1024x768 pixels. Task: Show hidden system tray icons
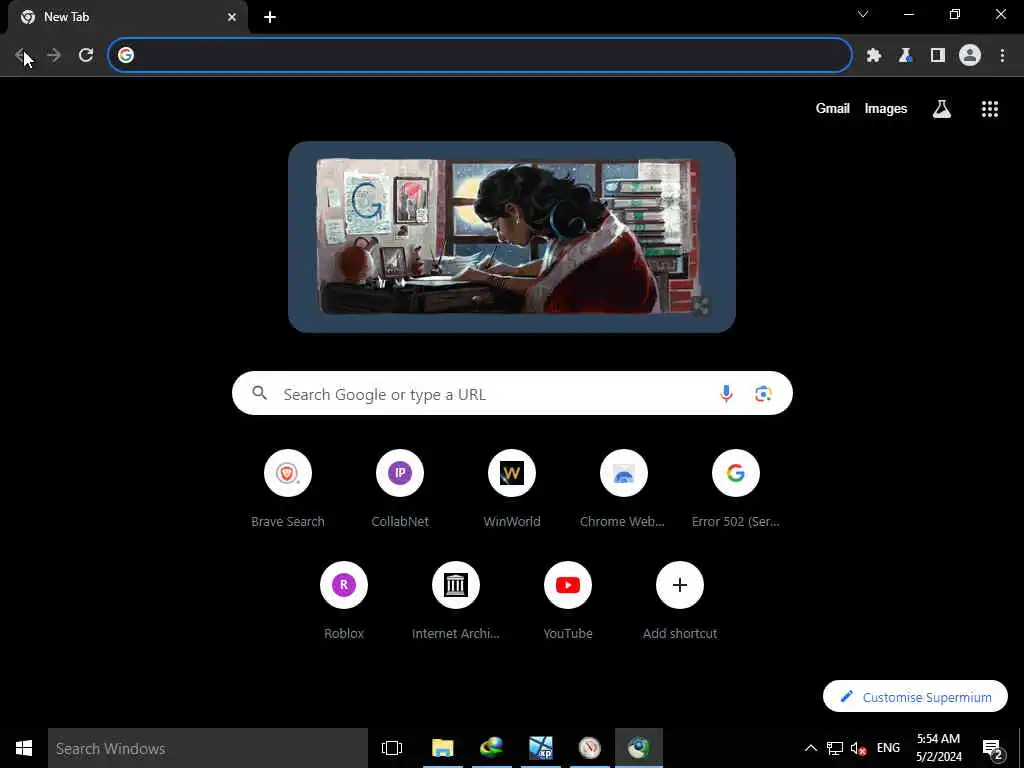point(810,748)
